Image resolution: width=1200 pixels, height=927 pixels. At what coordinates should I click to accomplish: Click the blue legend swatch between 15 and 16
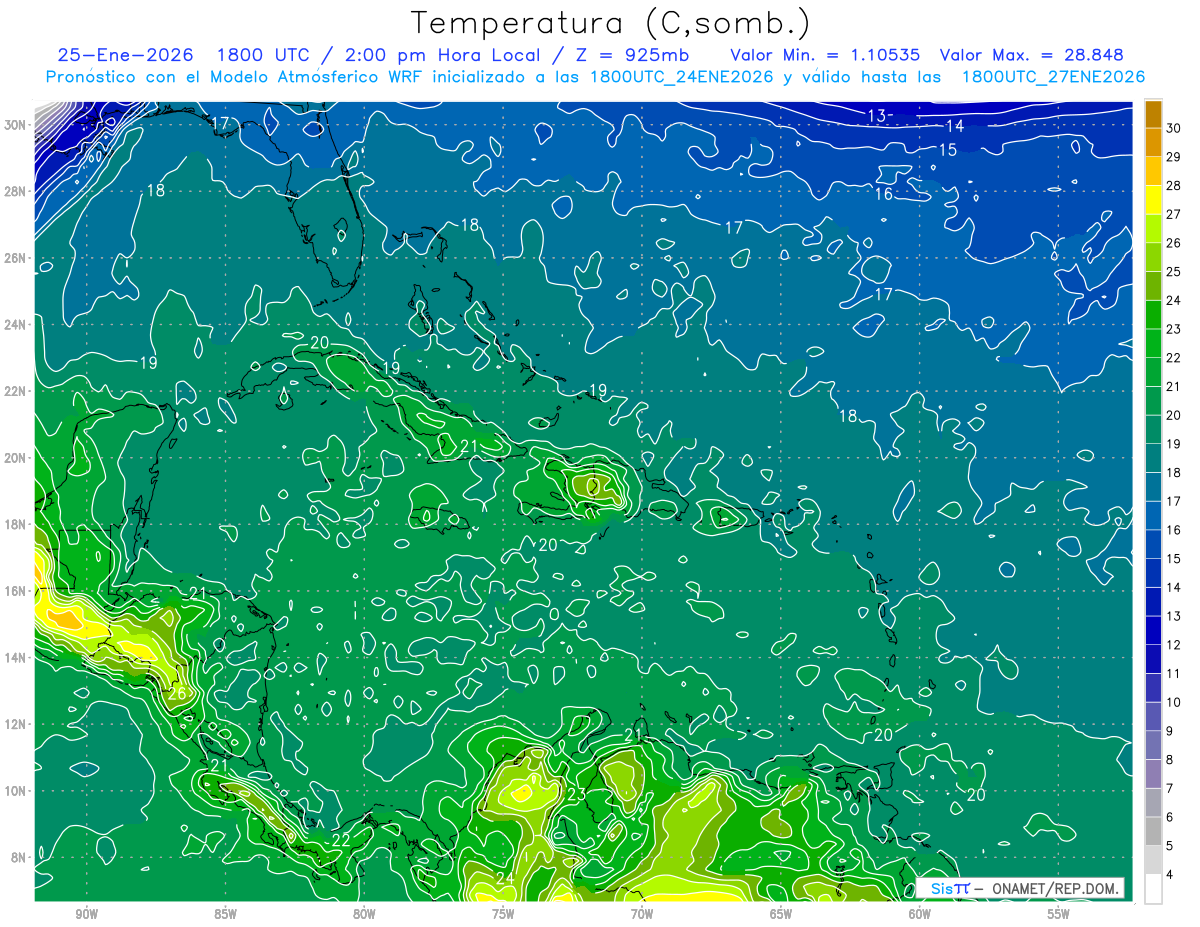(x=1153, y=544)
